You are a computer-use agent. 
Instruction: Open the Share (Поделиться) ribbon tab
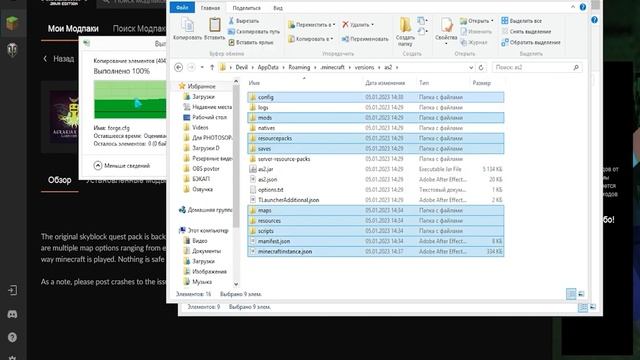247,8
